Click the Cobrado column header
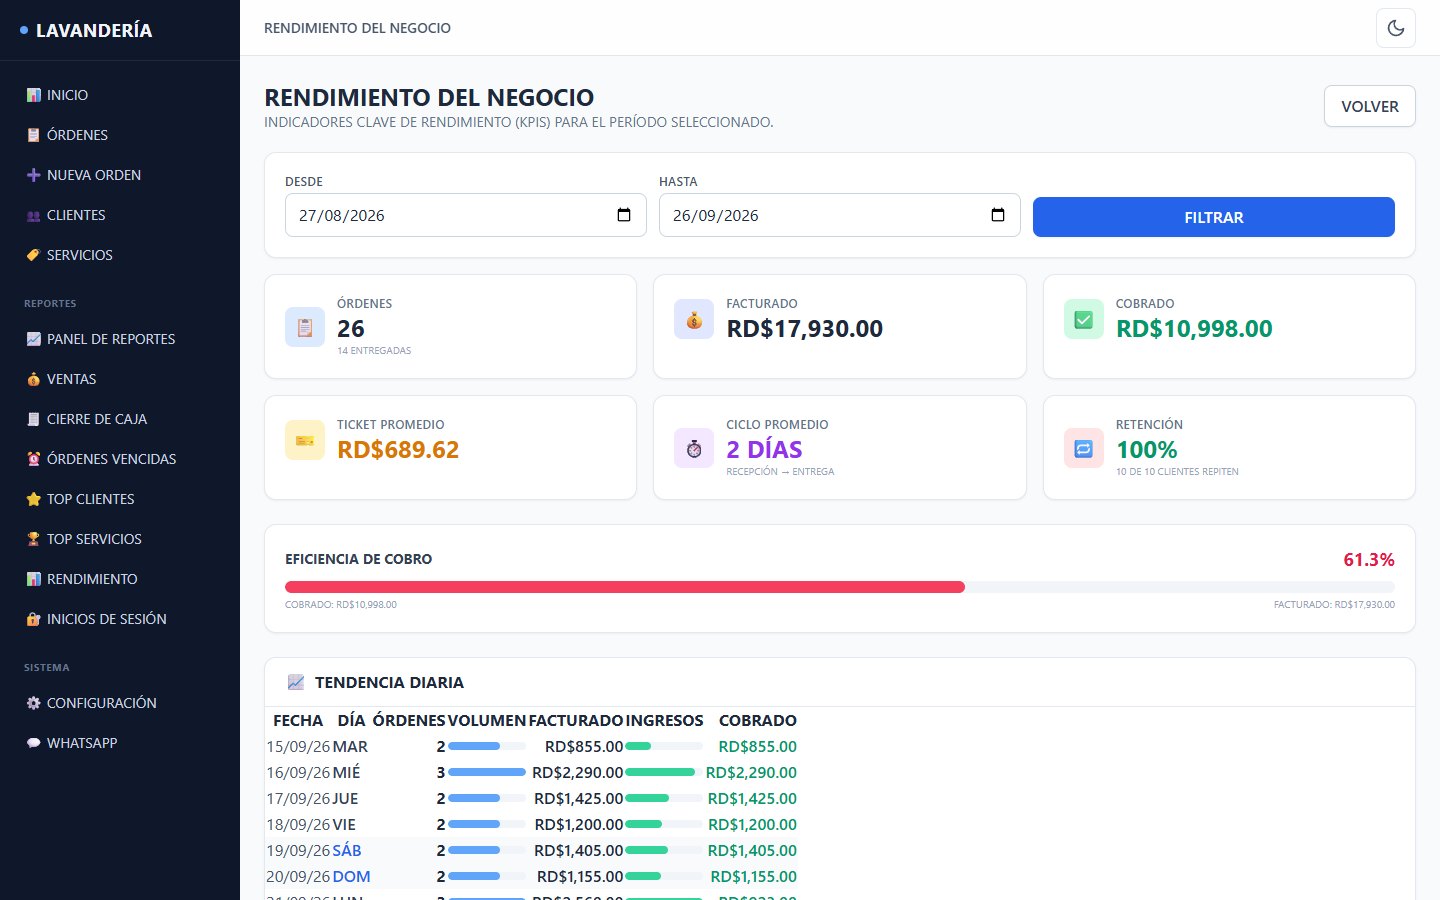This screenshot has width=1440, height=900. (x=758, y=720)
